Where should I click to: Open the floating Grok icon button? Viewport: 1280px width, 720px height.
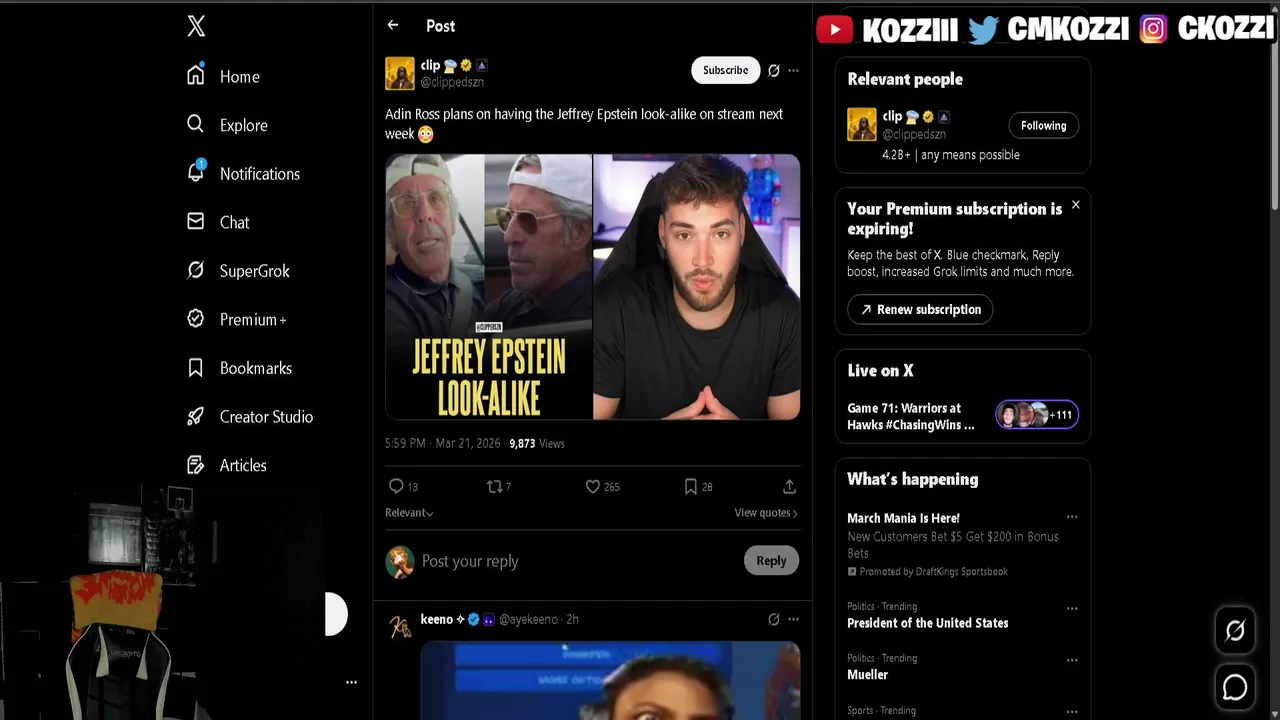coord(1235,630)
